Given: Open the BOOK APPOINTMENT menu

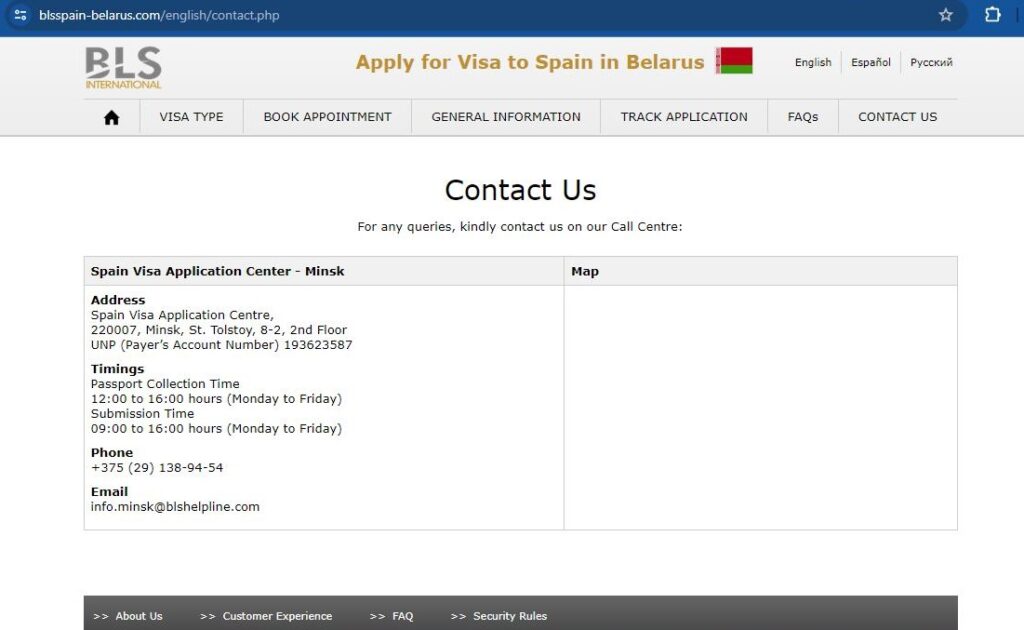Looking at the screenshot, I should (325, 116).
